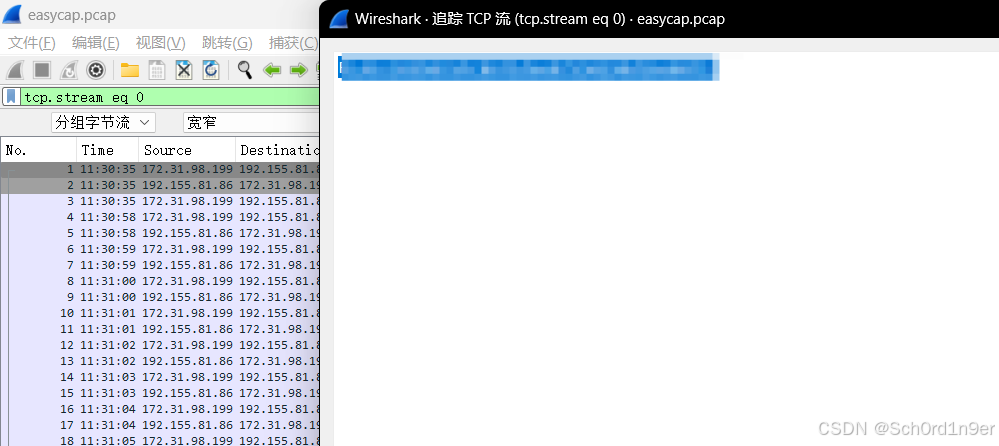Click the restart capture icon
This screenshot has height=446, width=999.
pos(69,70)
